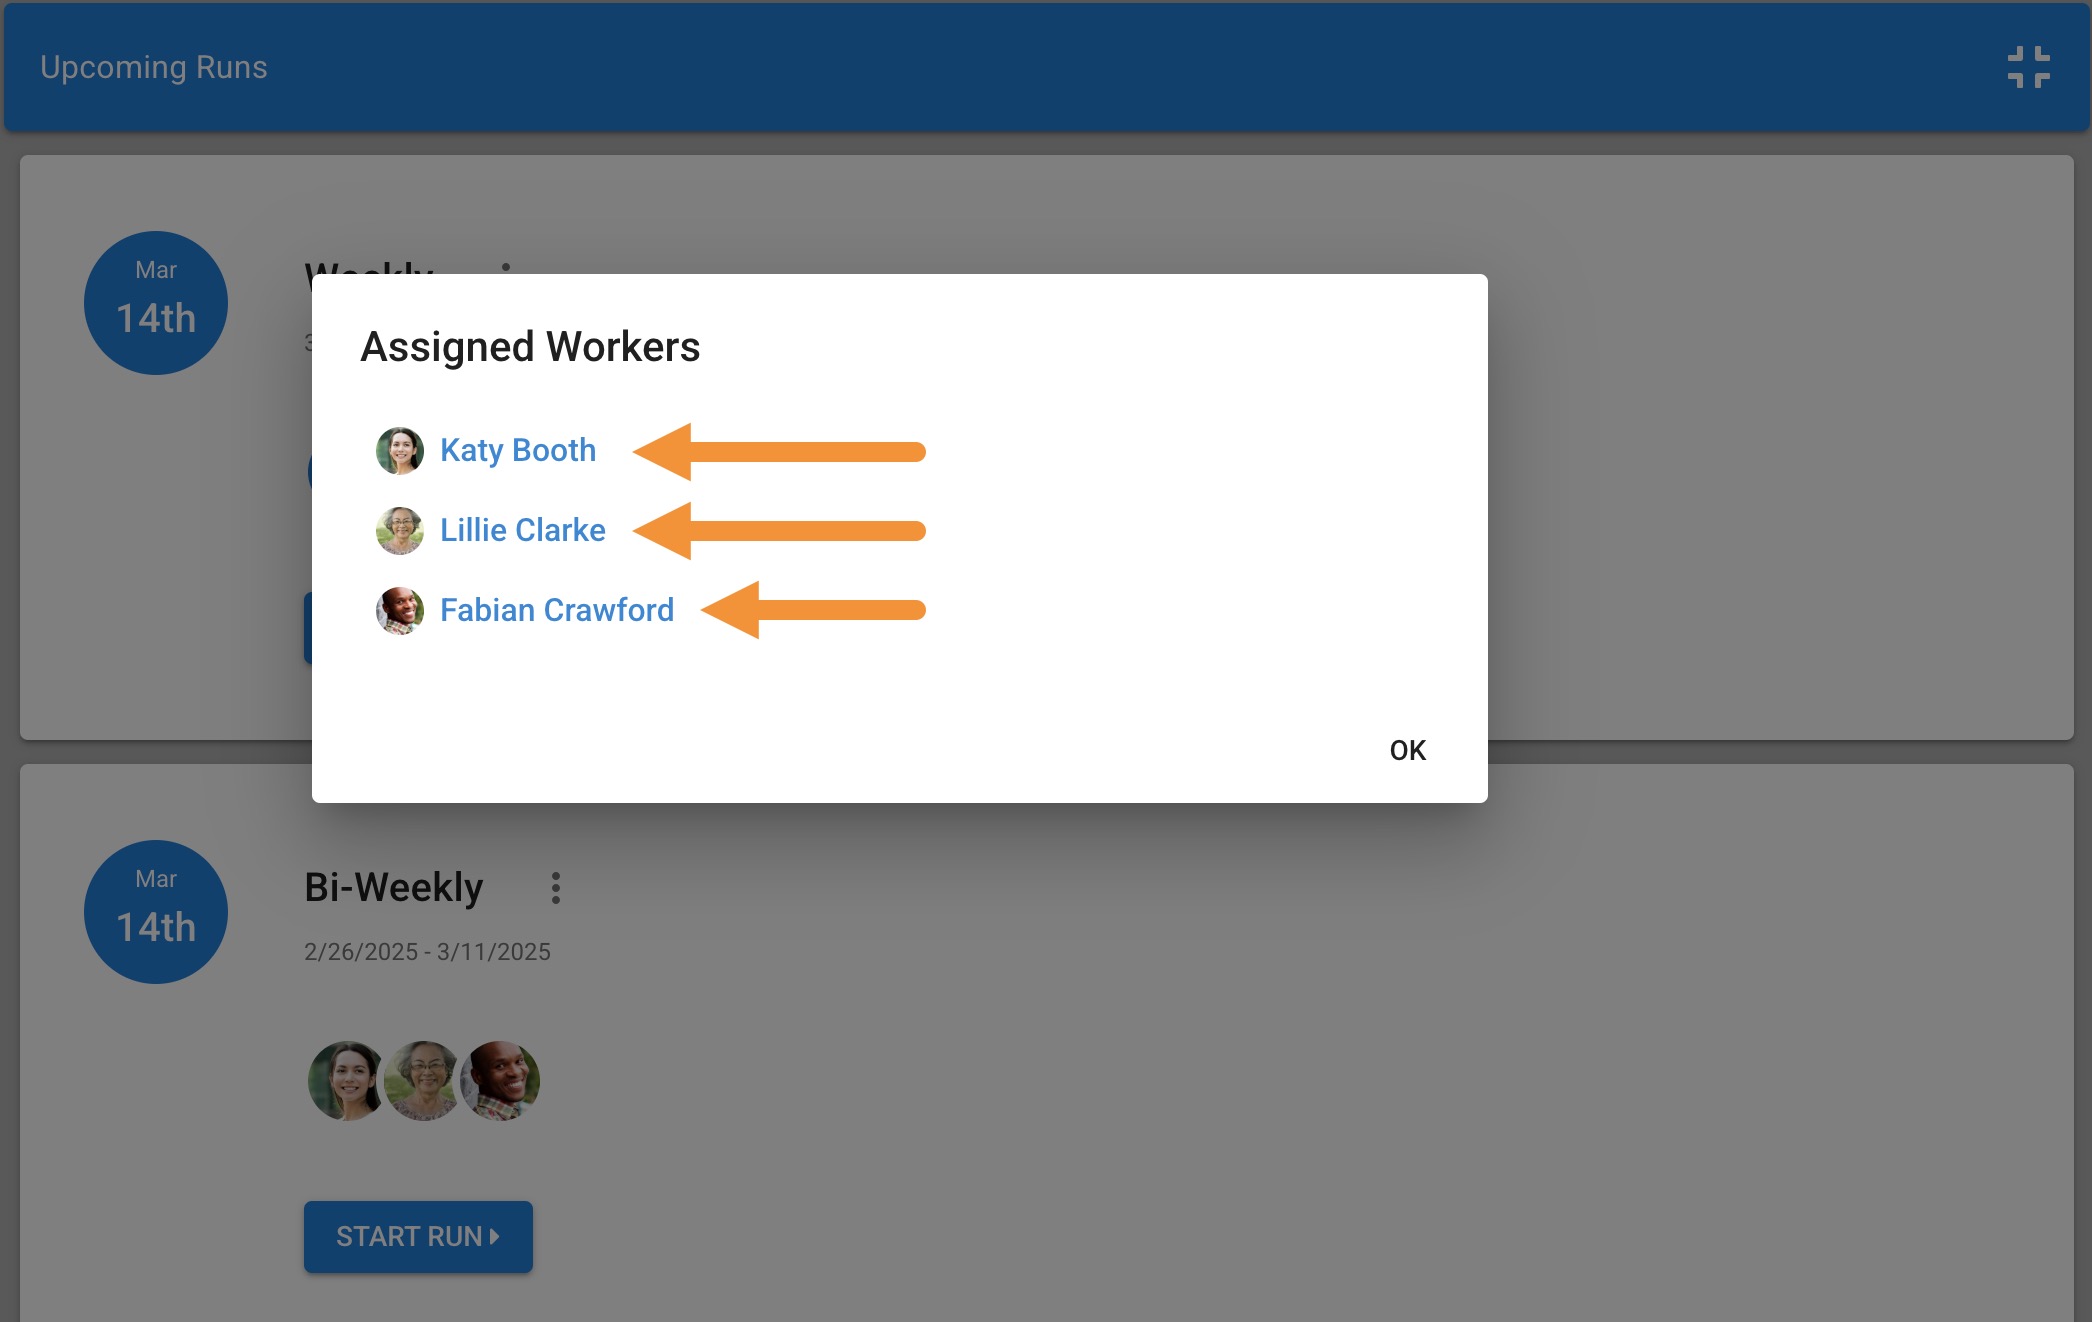Viewport: 2092px width, 1322px height.
Task: Click the exit fullscreen icon
Action: point(2028,67)
